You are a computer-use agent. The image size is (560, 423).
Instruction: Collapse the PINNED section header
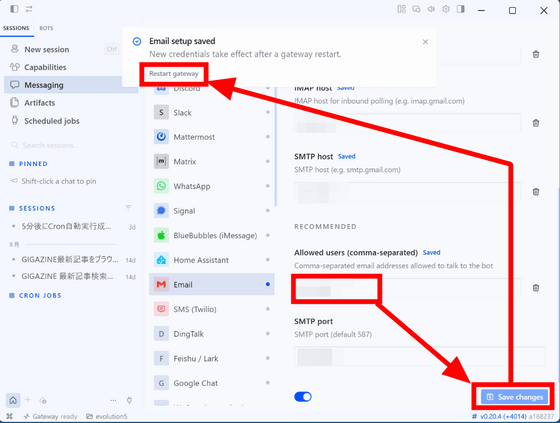tap(28, 164)
